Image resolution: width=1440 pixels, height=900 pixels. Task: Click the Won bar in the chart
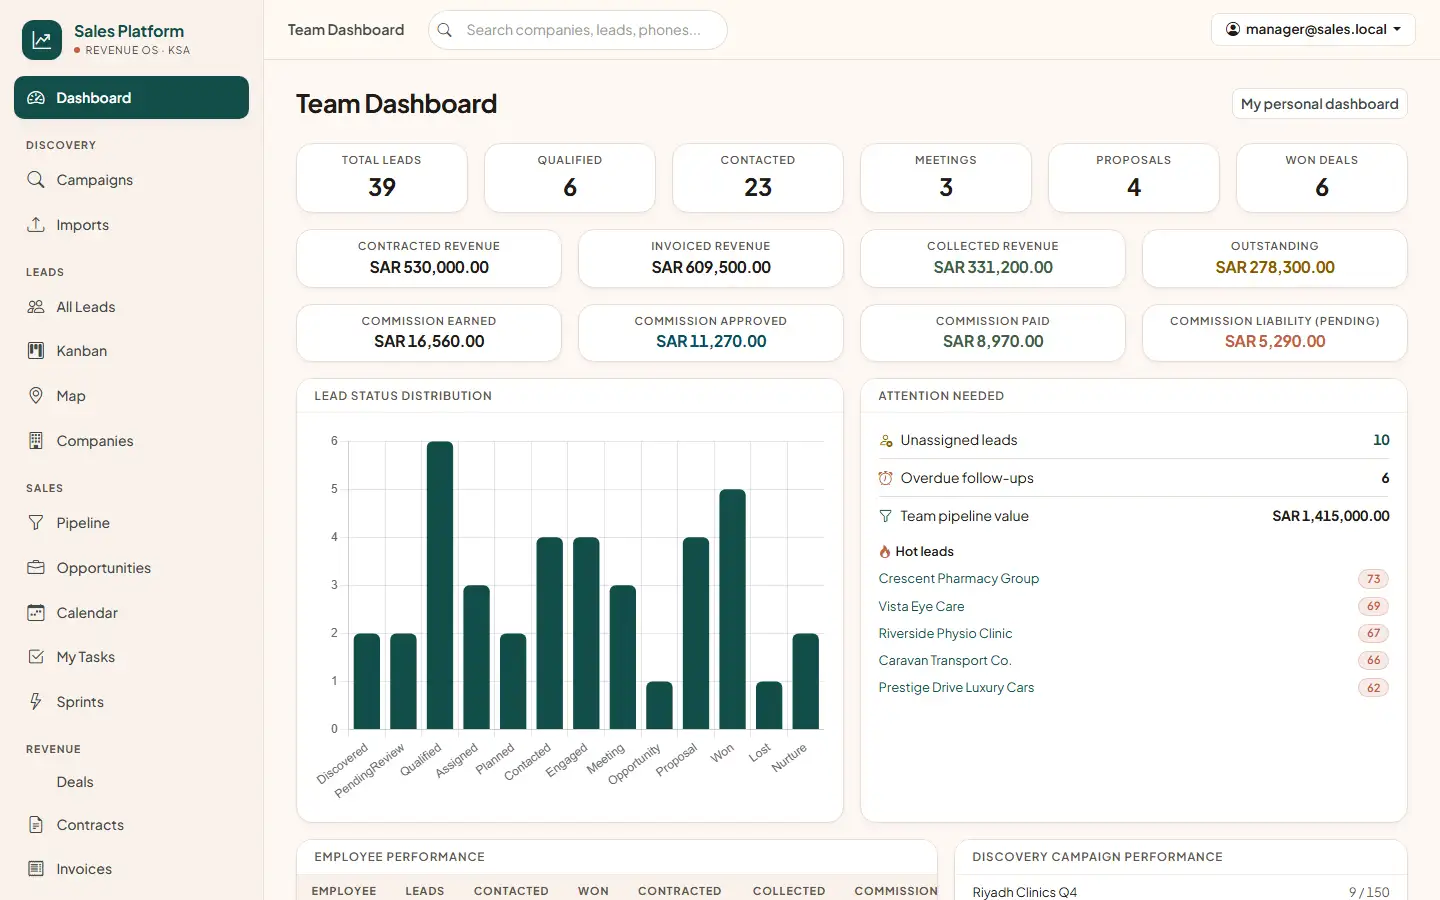(x=732, y=609)
